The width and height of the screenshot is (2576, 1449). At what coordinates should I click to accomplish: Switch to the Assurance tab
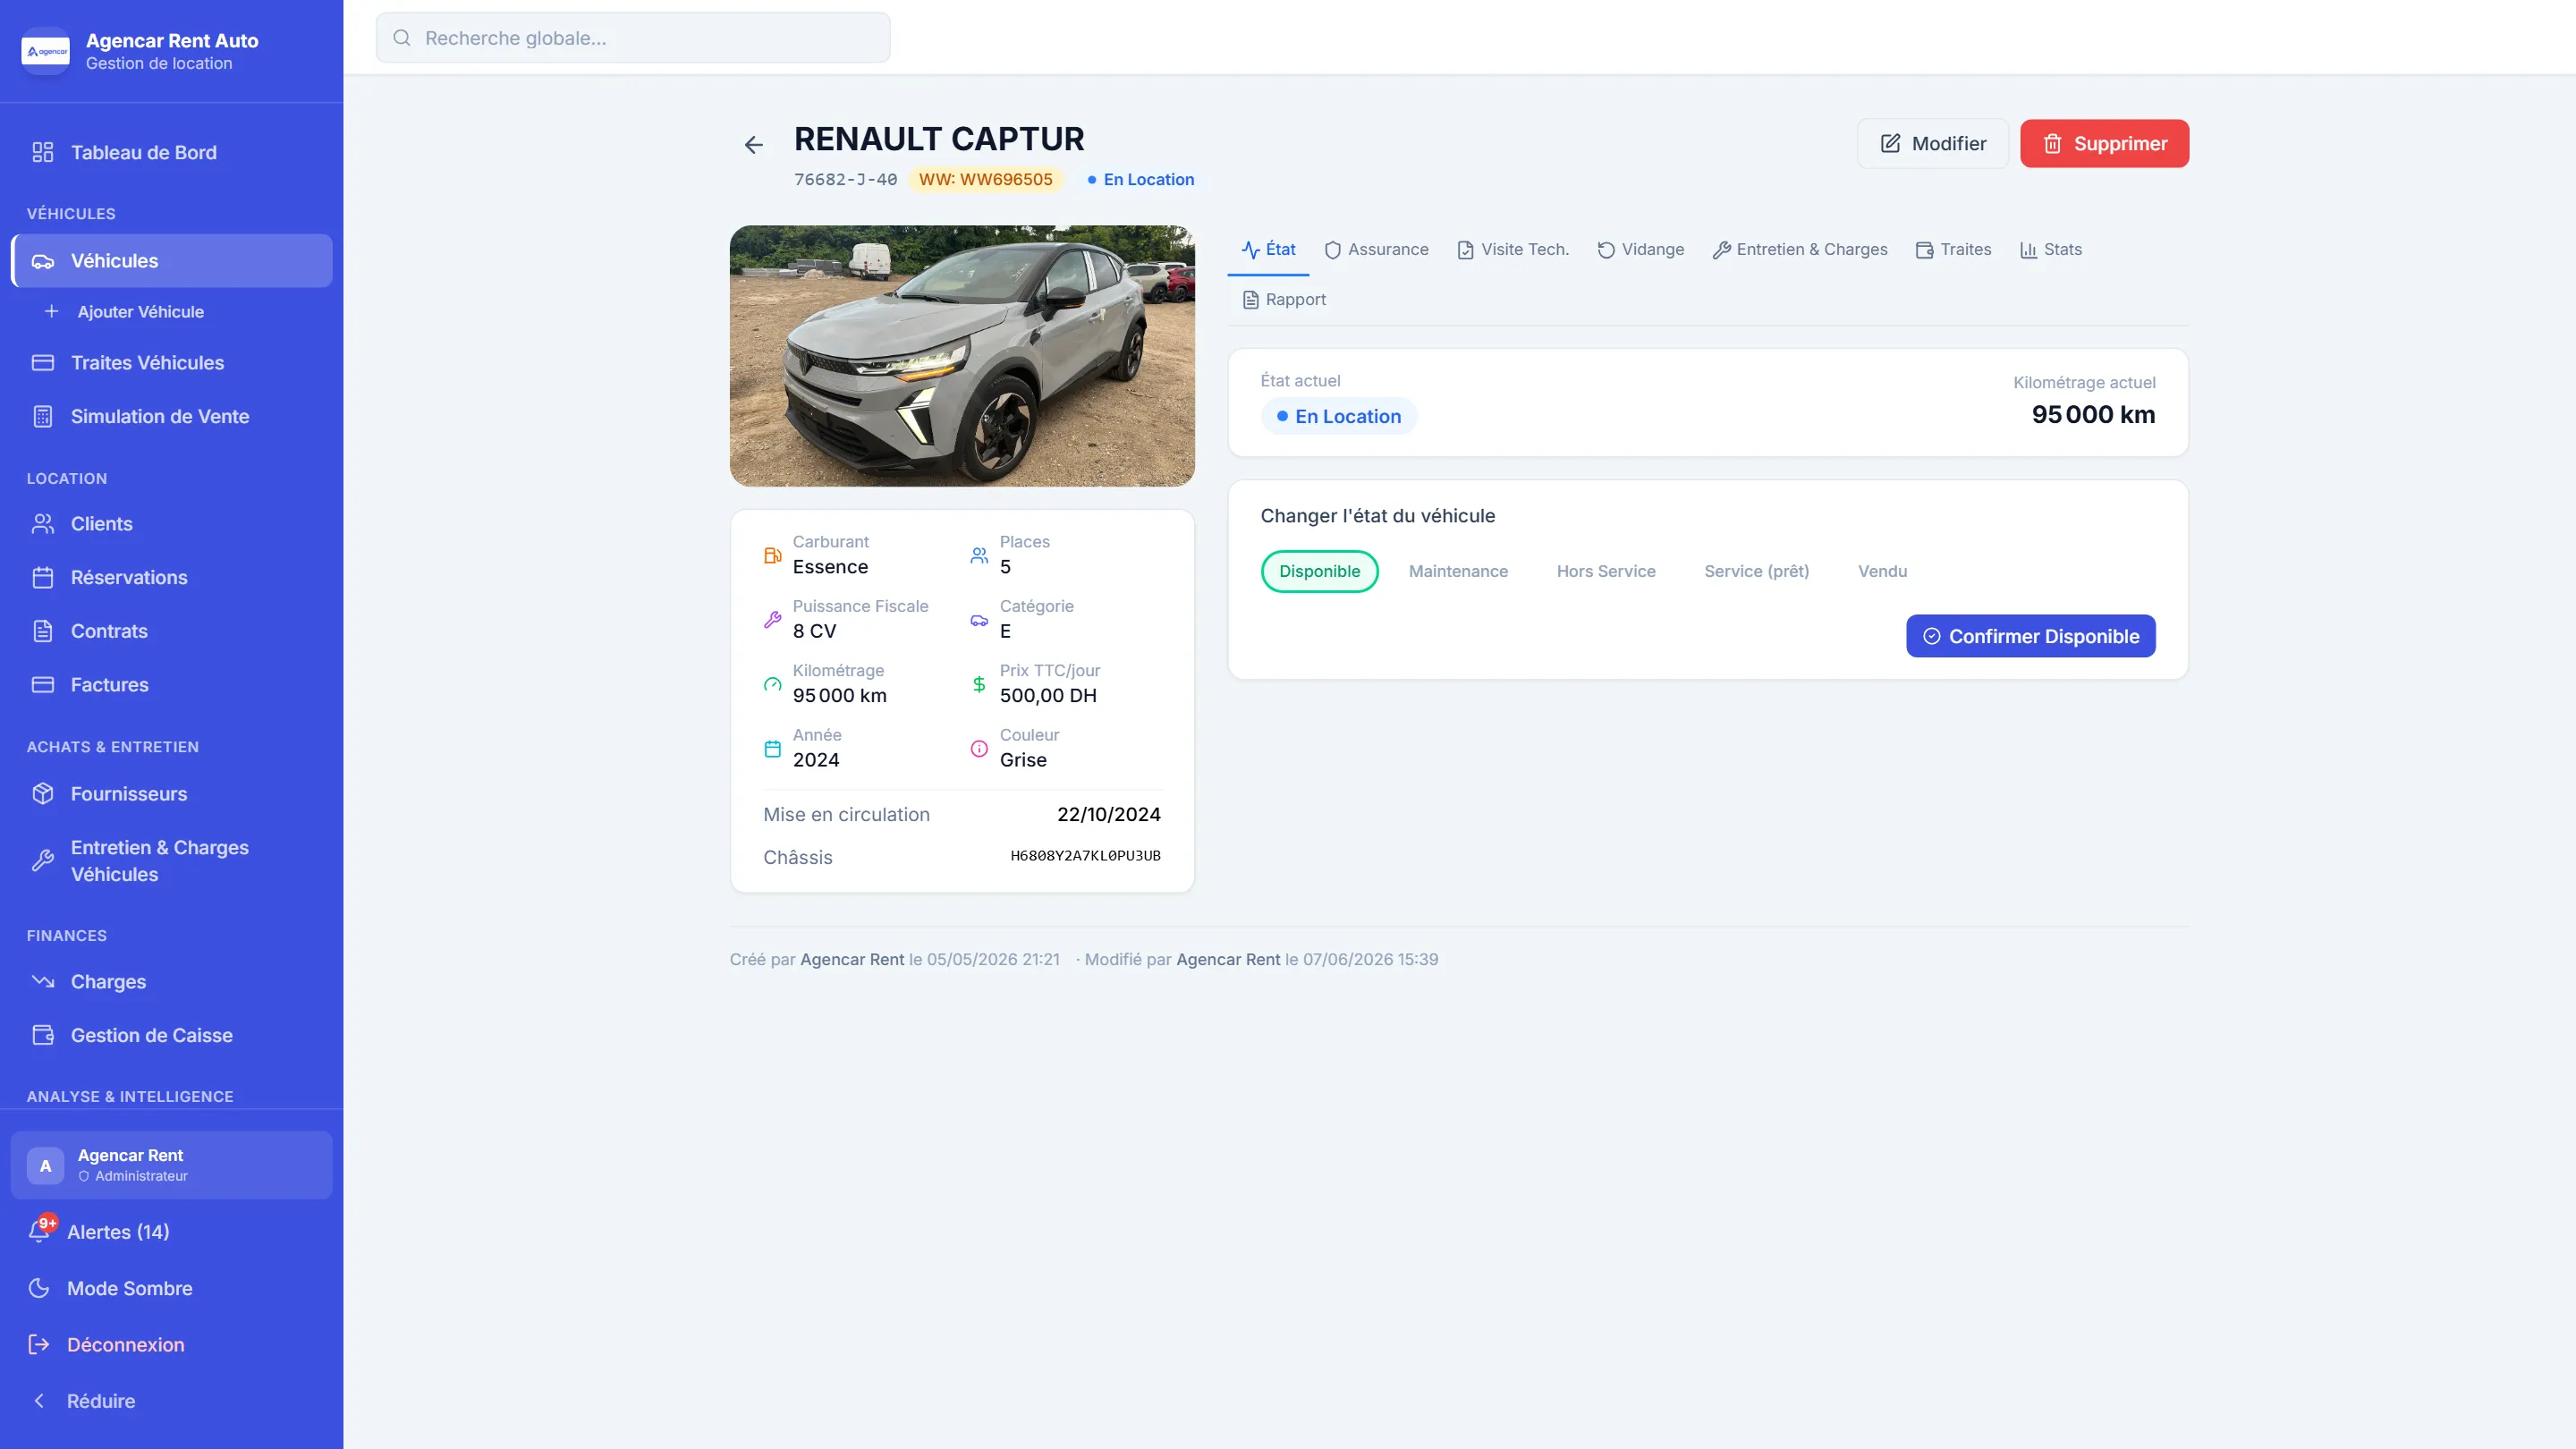pyautogui.click(x=1376, y=249)
